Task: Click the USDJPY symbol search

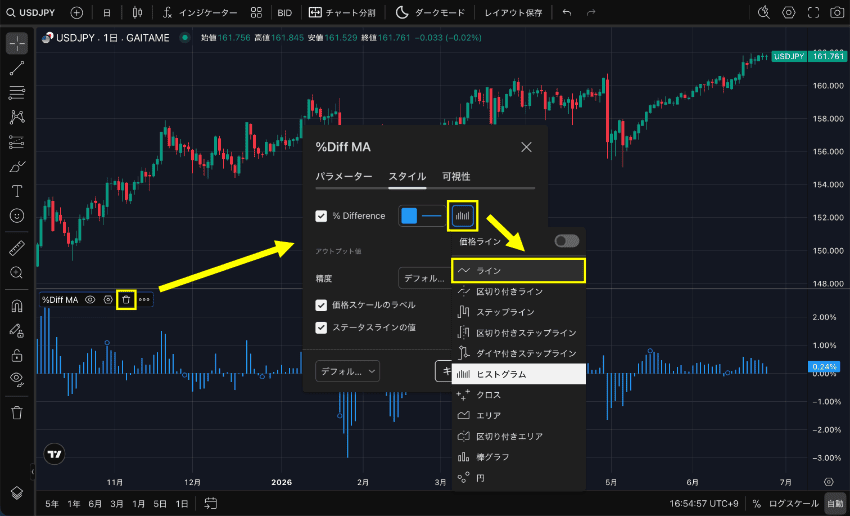Action: [31, 12]
